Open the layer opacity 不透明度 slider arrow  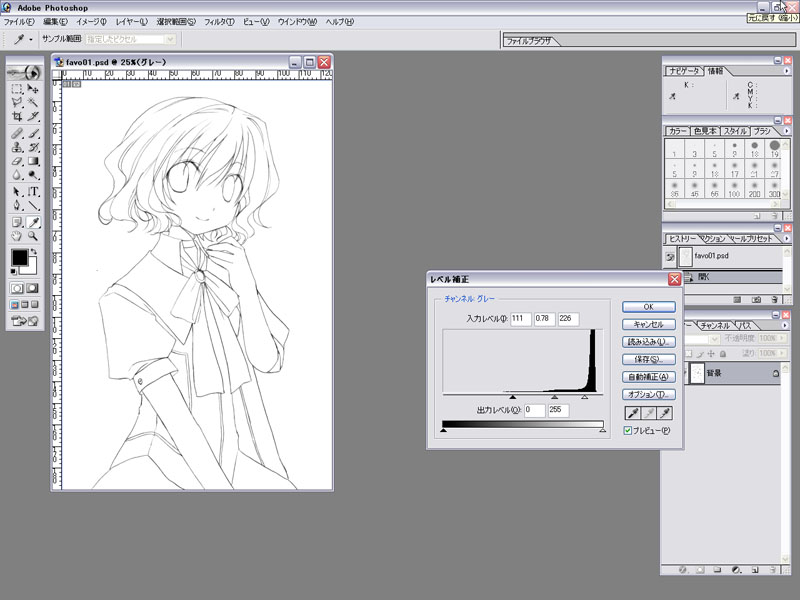pyautogui.click(x=781, y=338)
